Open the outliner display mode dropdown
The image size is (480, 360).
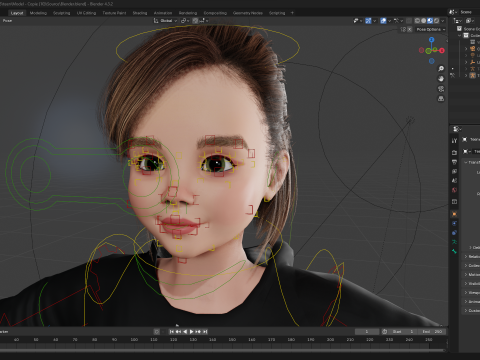point(470,21)
